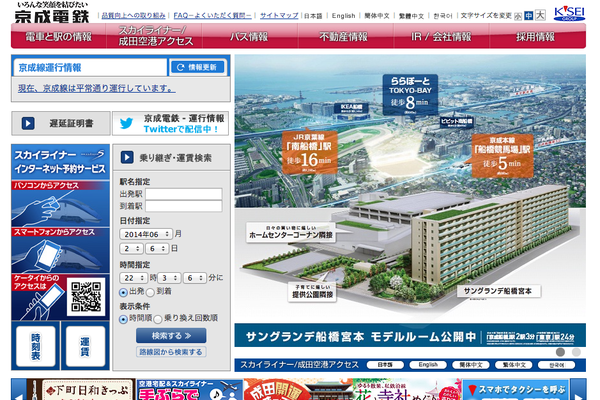Image resolution: width=600 pixels, height=400 pixels.
Task: Open the hour dropdown showing 22
Action: 133,278
